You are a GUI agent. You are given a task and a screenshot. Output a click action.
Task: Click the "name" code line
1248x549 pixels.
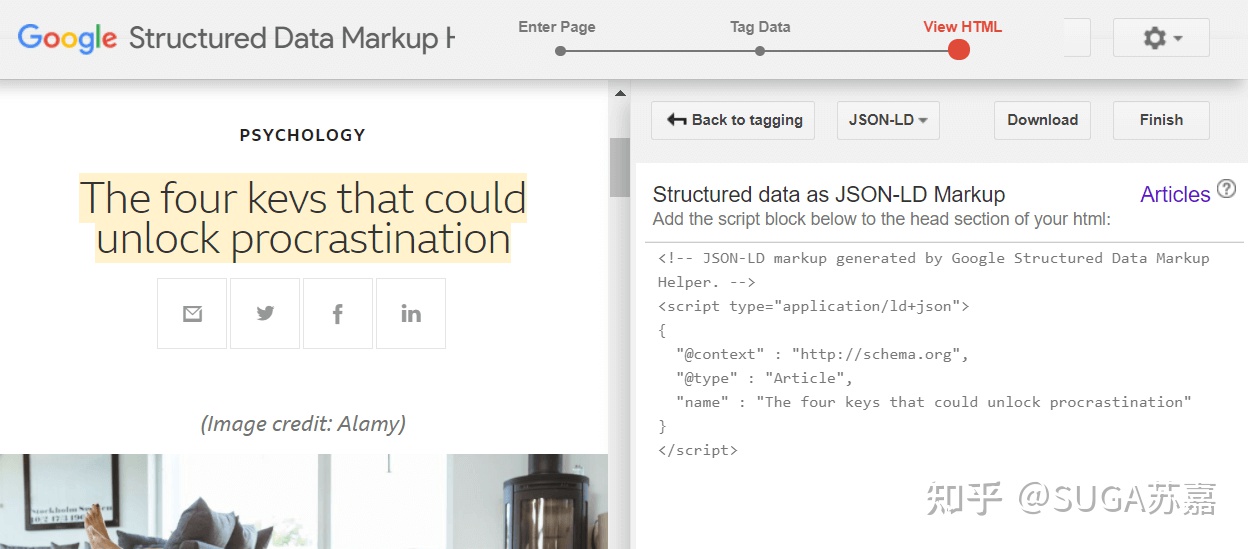click(x=934, y=402)
